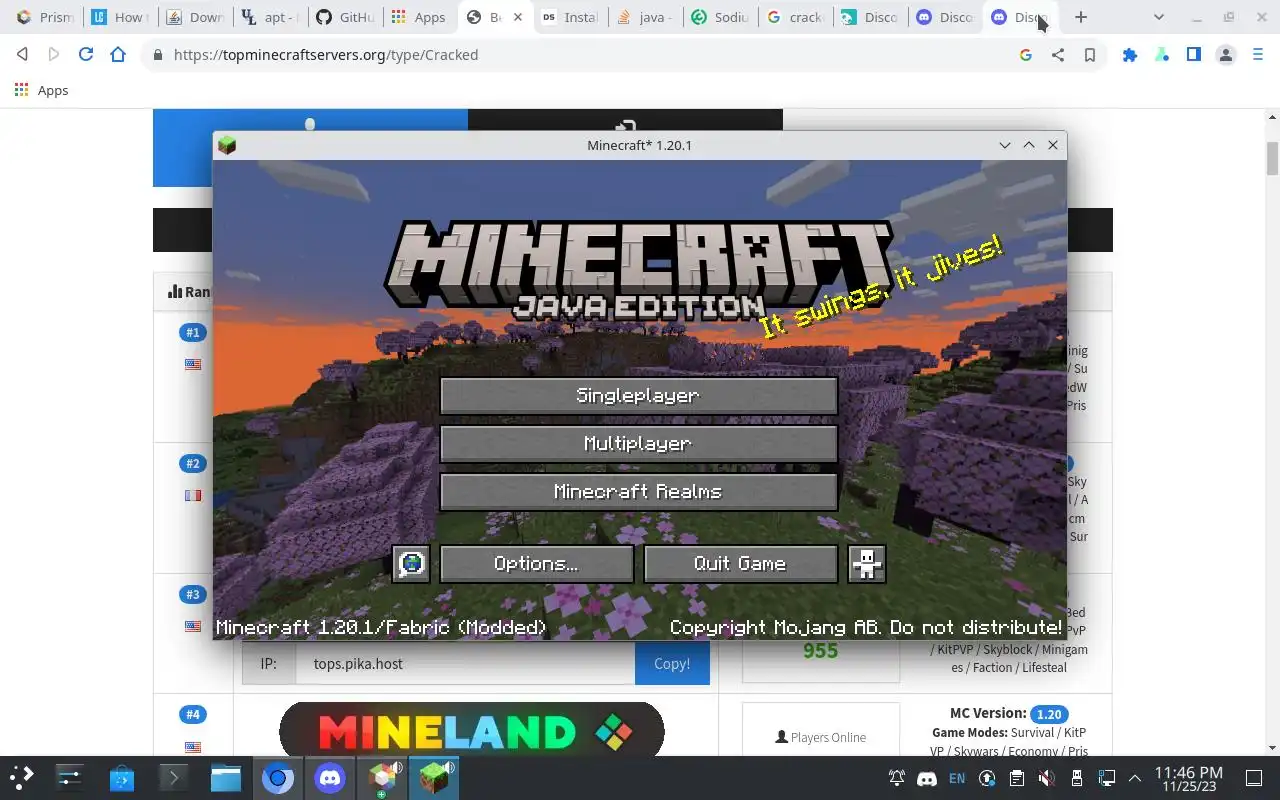Go to browser home page

click(x=118, y=55)
